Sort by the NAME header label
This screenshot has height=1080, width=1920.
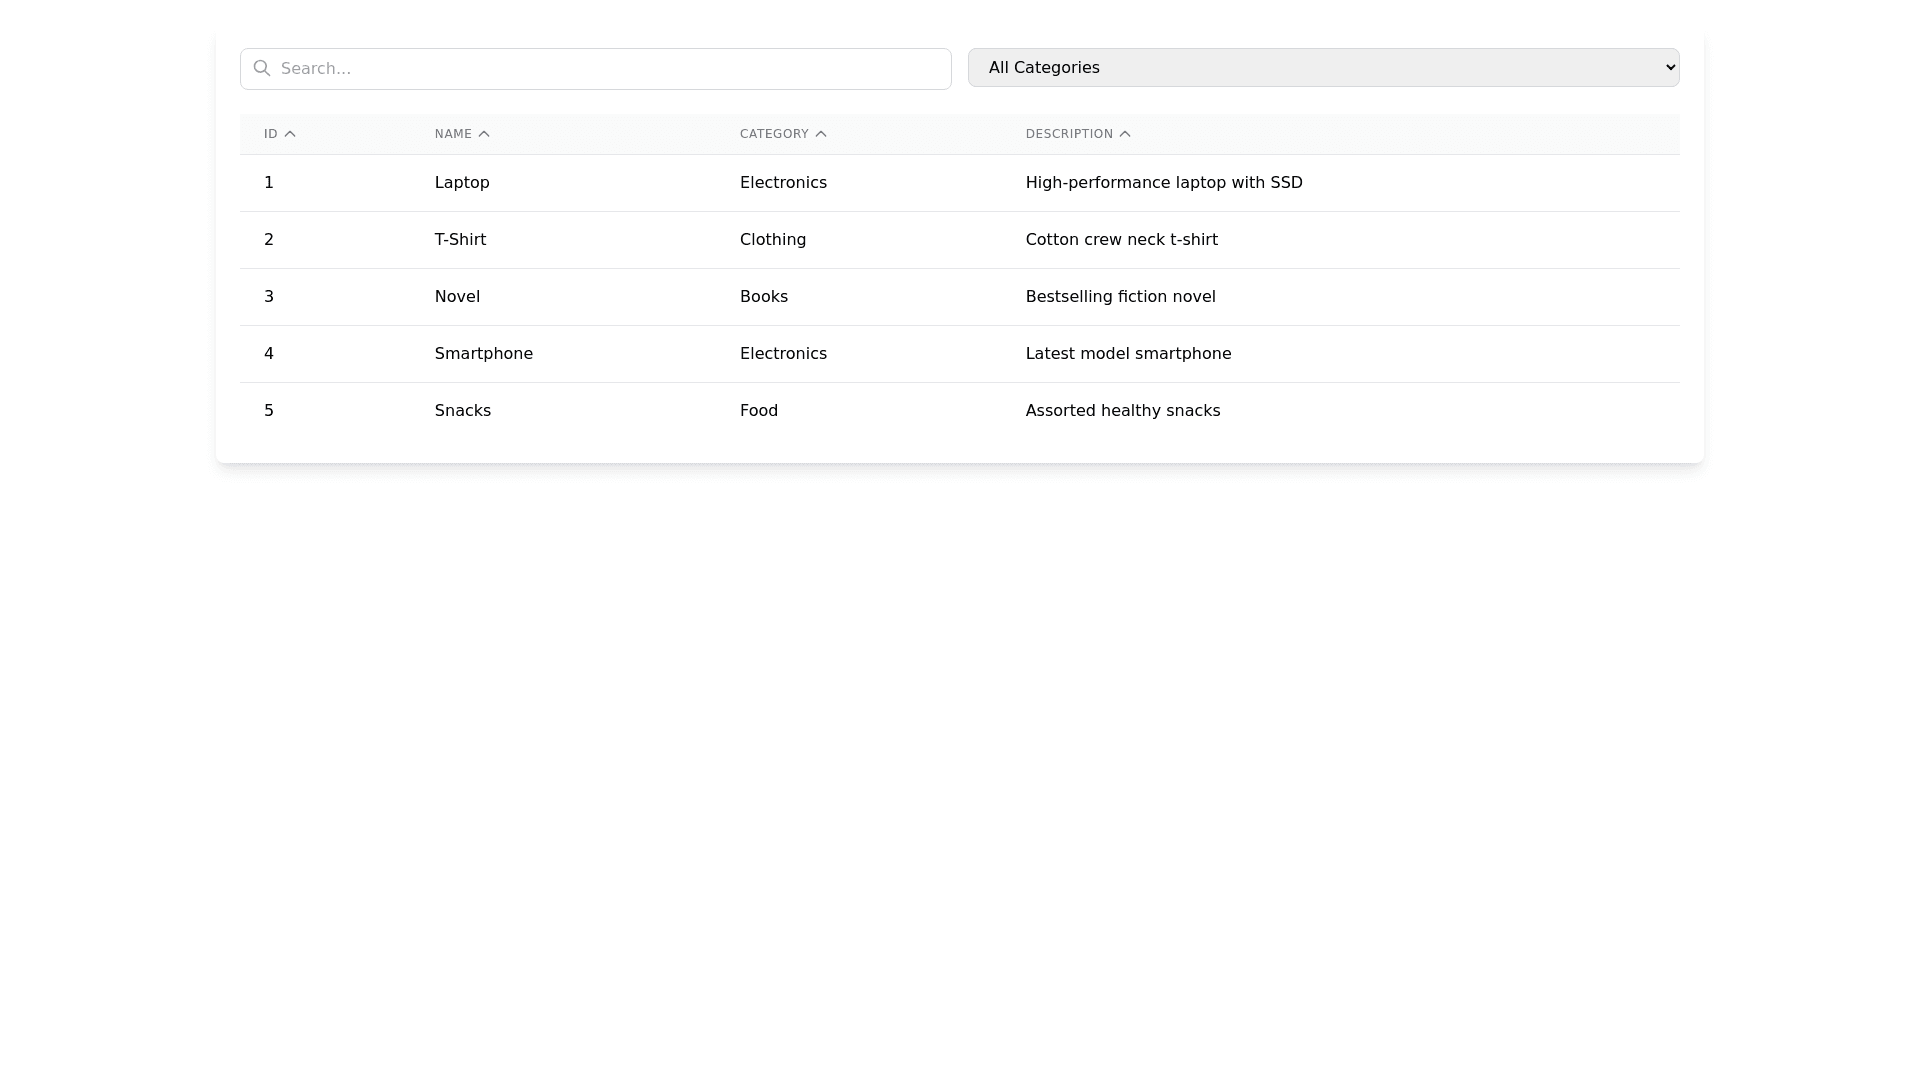[x=453, y=134]
